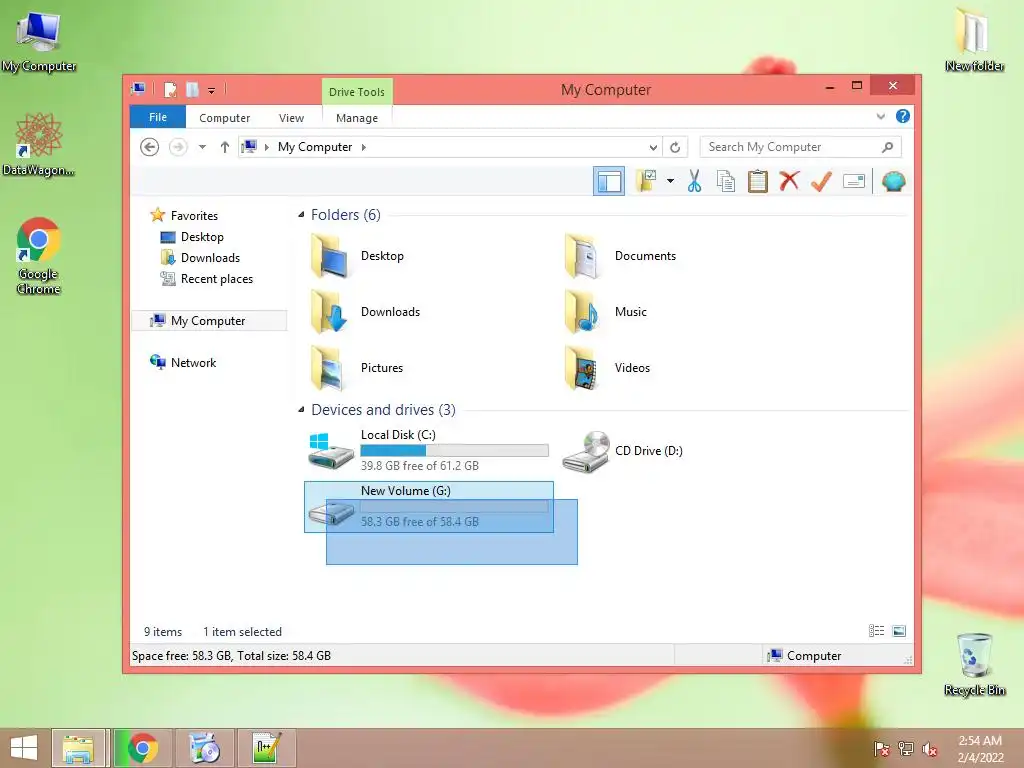Screen dimensions: 1024x768
Task: Toggle the navigation pane layout button
Action: click(x=609, y=181)
